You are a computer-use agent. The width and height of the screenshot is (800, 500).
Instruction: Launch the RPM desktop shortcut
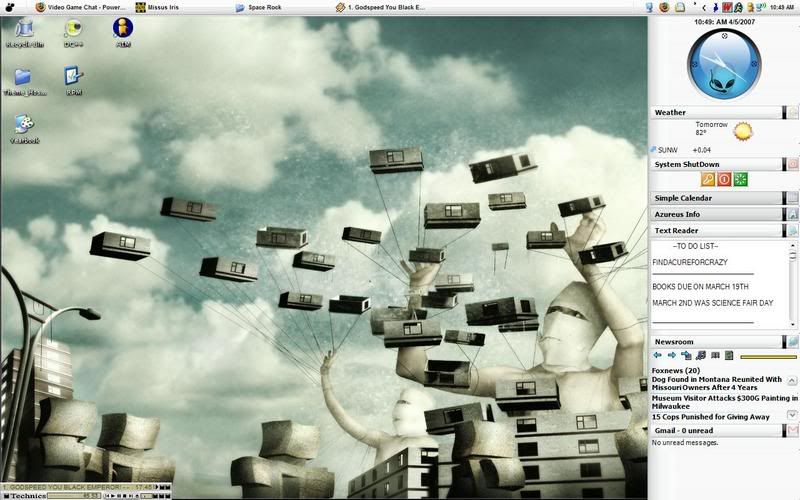pos(73,82)
